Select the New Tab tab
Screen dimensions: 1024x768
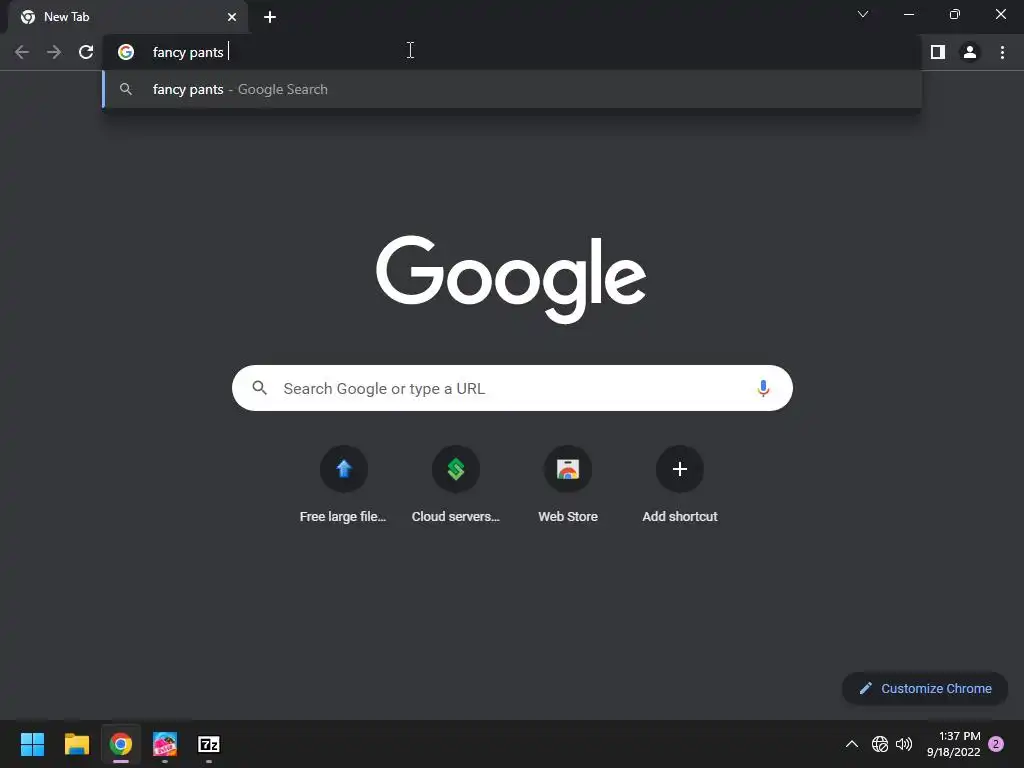[128, 17]
